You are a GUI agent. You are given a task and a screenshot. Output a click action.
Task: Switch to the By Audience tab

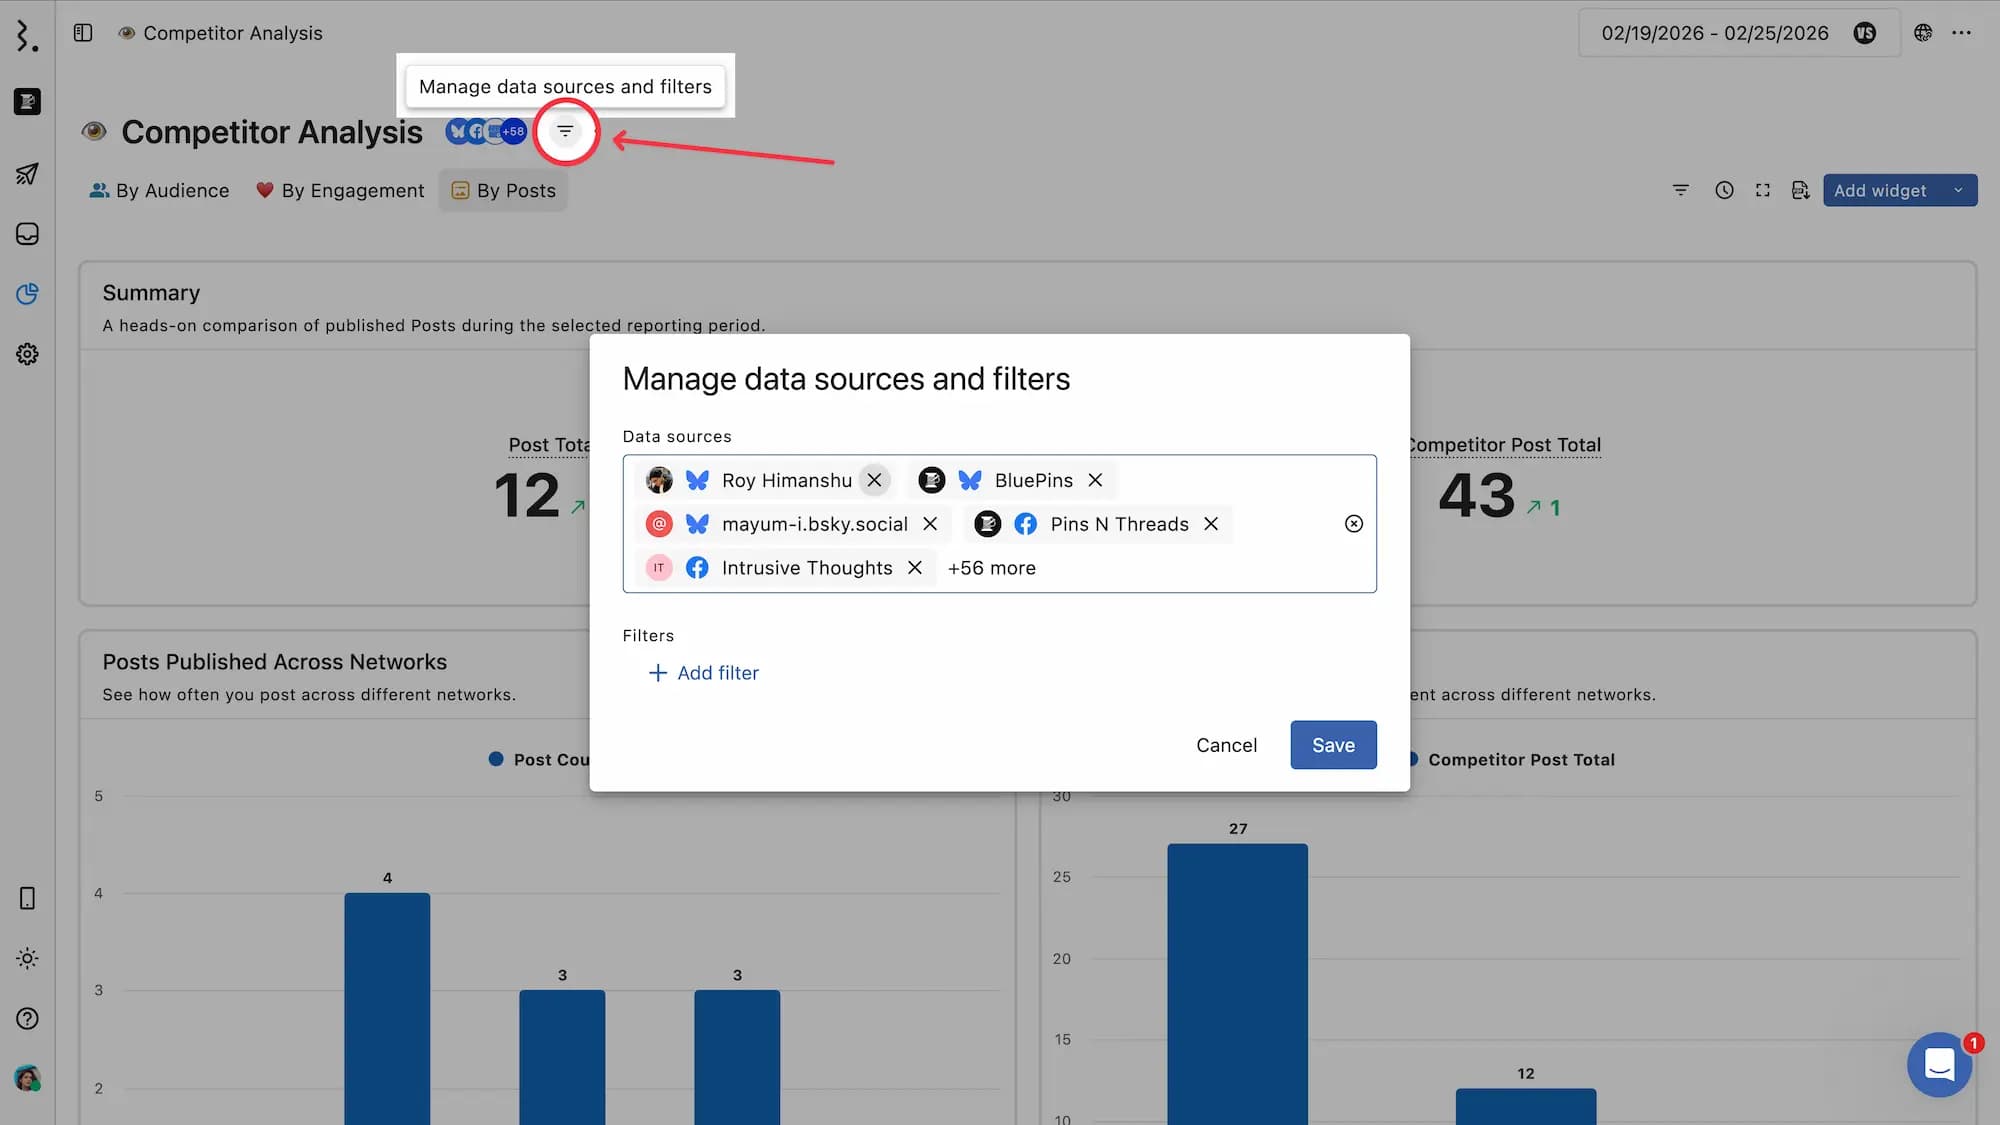tap(160, 190)
